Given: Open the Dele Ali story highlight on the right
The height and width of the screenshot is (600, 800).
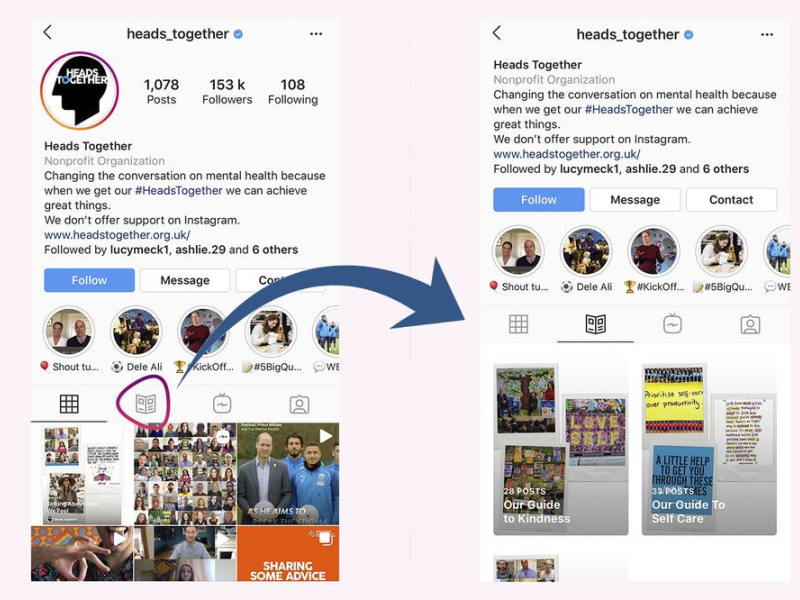Looking at the screenshot, I should 586,259.
